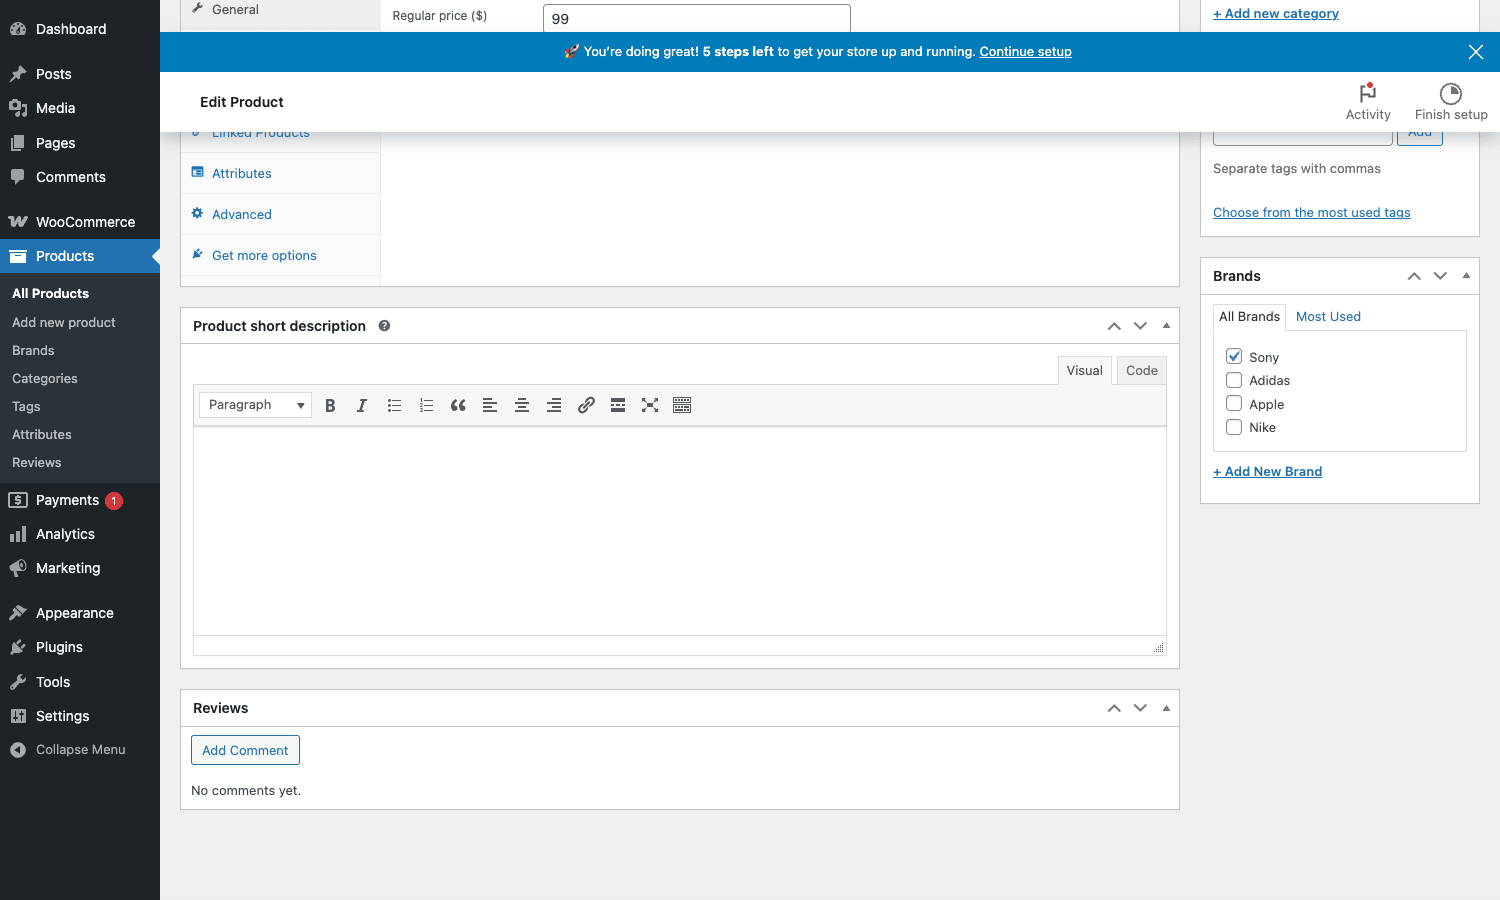
Task: Open the Appearance menu
Action: click(x=80, y=613)
